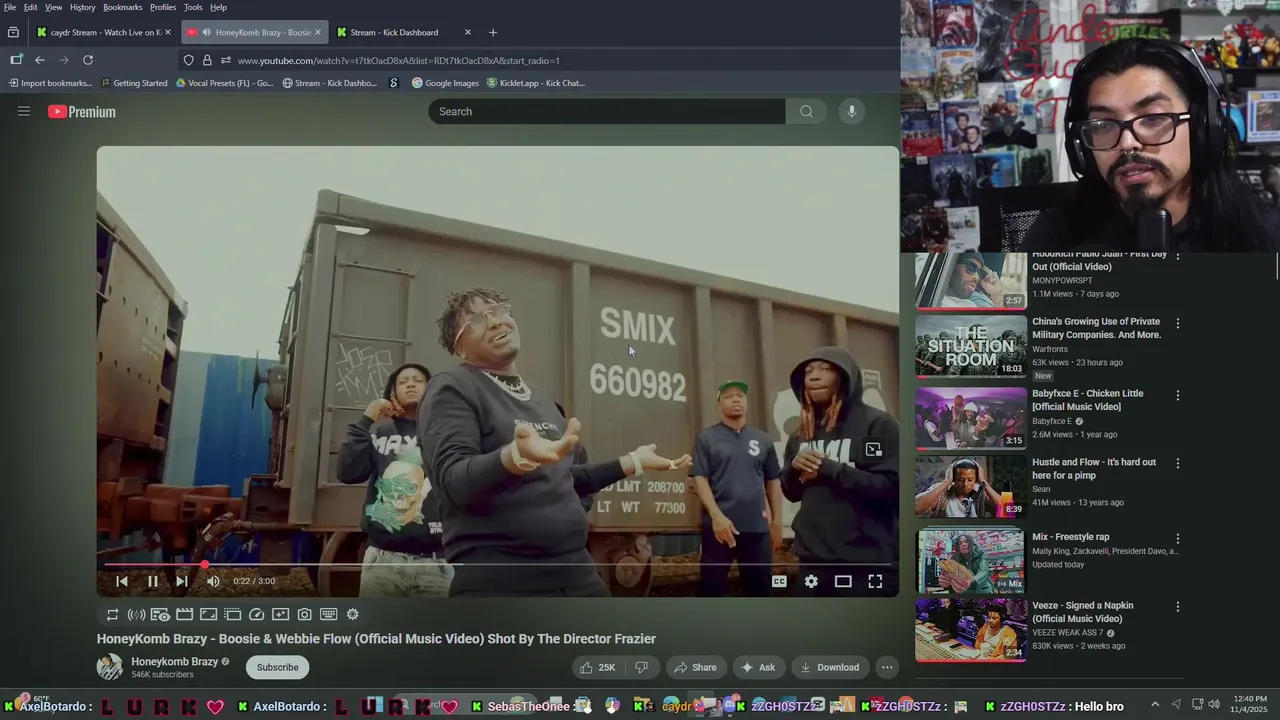Show keyboard shortcuts icon below the player

pos(328,615)
